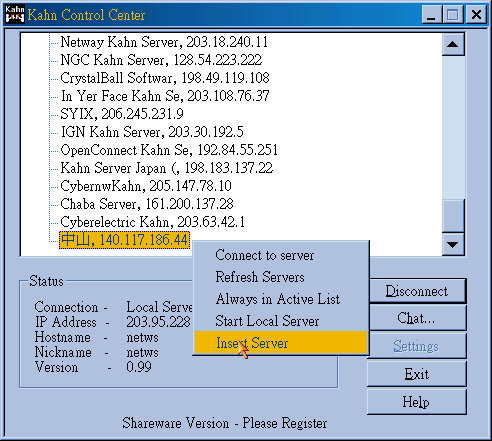Open Help with the Help button
Image resolution: width=492 pixels, height=441 pixels.
[x=417, y=402]
